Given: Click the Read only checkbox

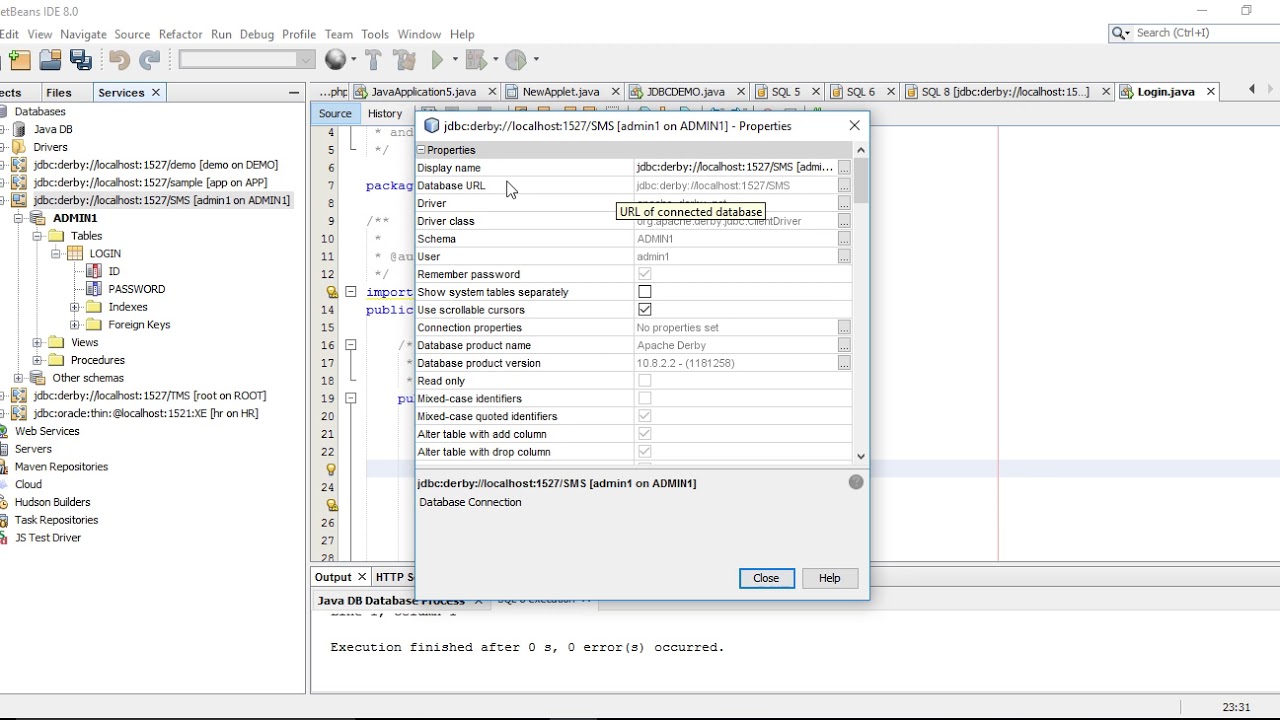Looking at the screenshot, I should (644, 381).
